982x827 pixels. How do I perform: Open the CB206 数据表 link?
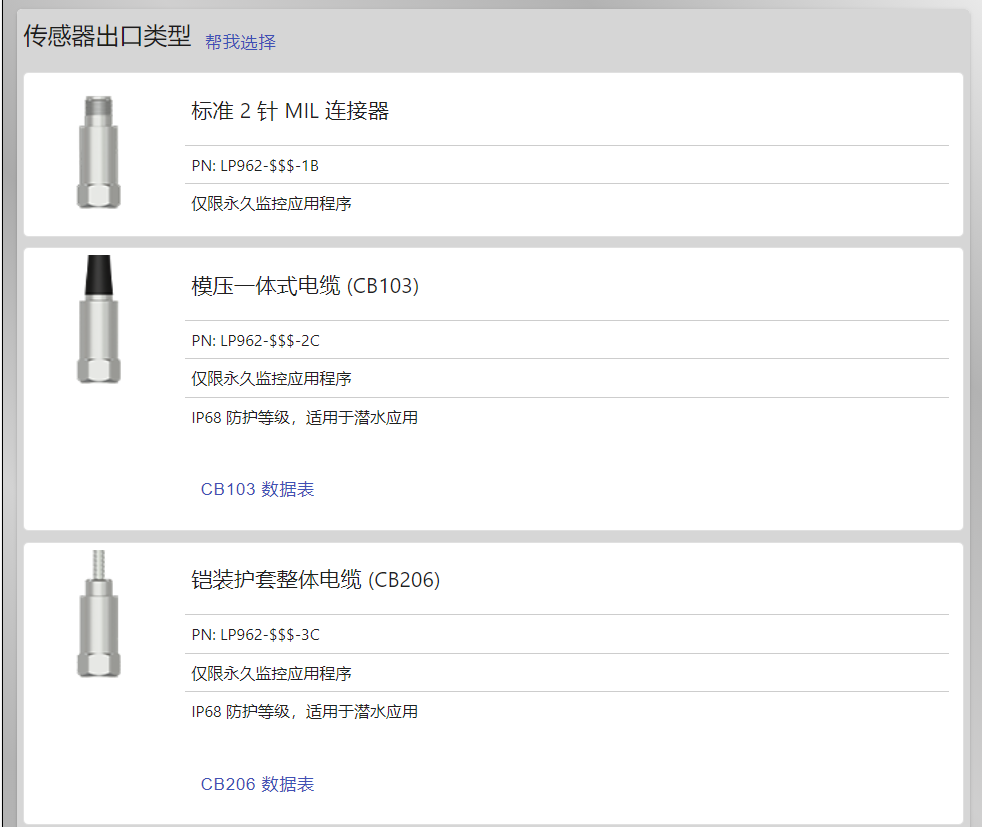tap(257, 784)
